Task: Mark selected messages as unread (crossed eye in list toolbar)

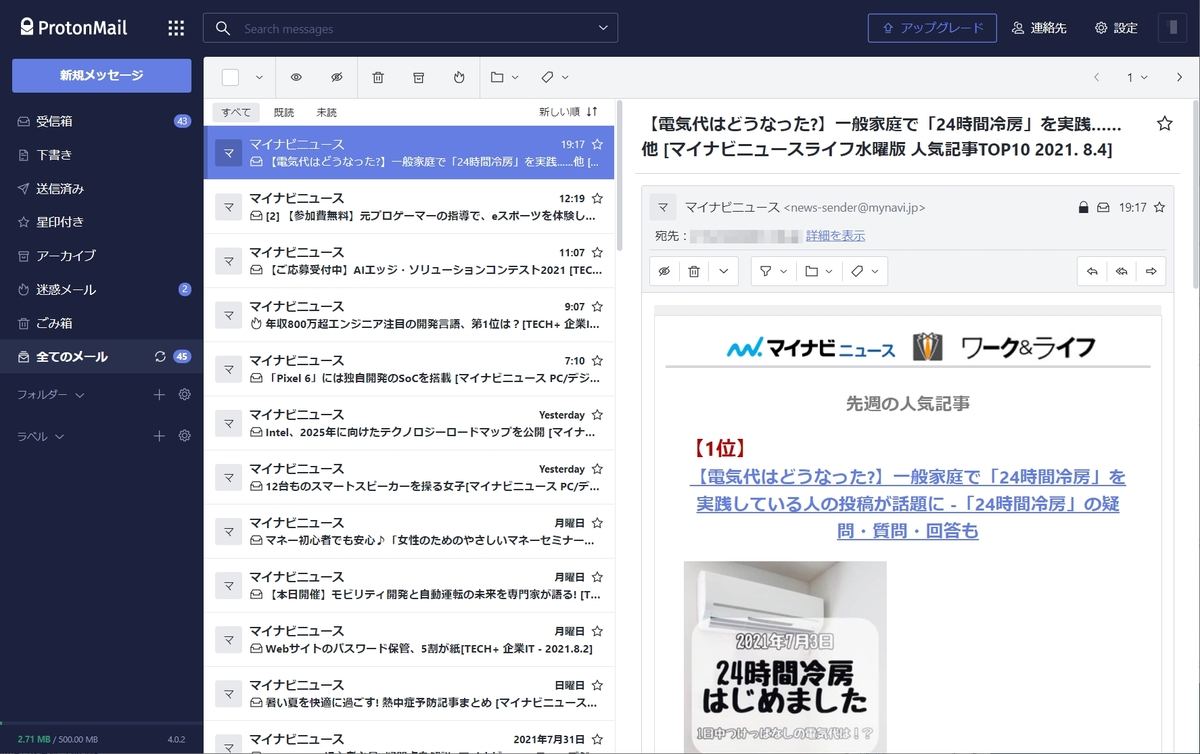Action: pyautogui.click(x=337, y=77)
